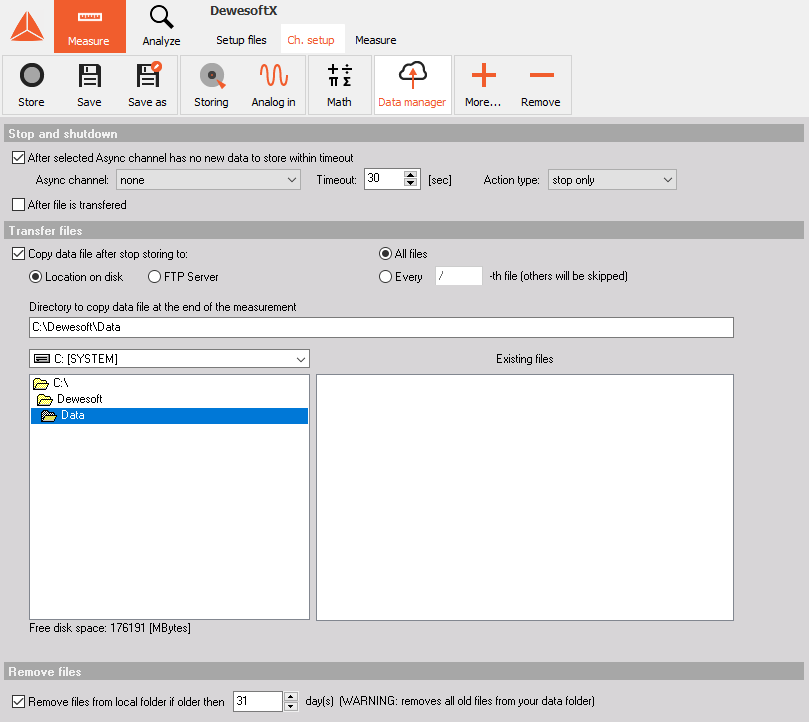Image resolution: width=809 pixels, height=722 pixels.
Task: Click the Transfer files section header
Action: point(404,231)
